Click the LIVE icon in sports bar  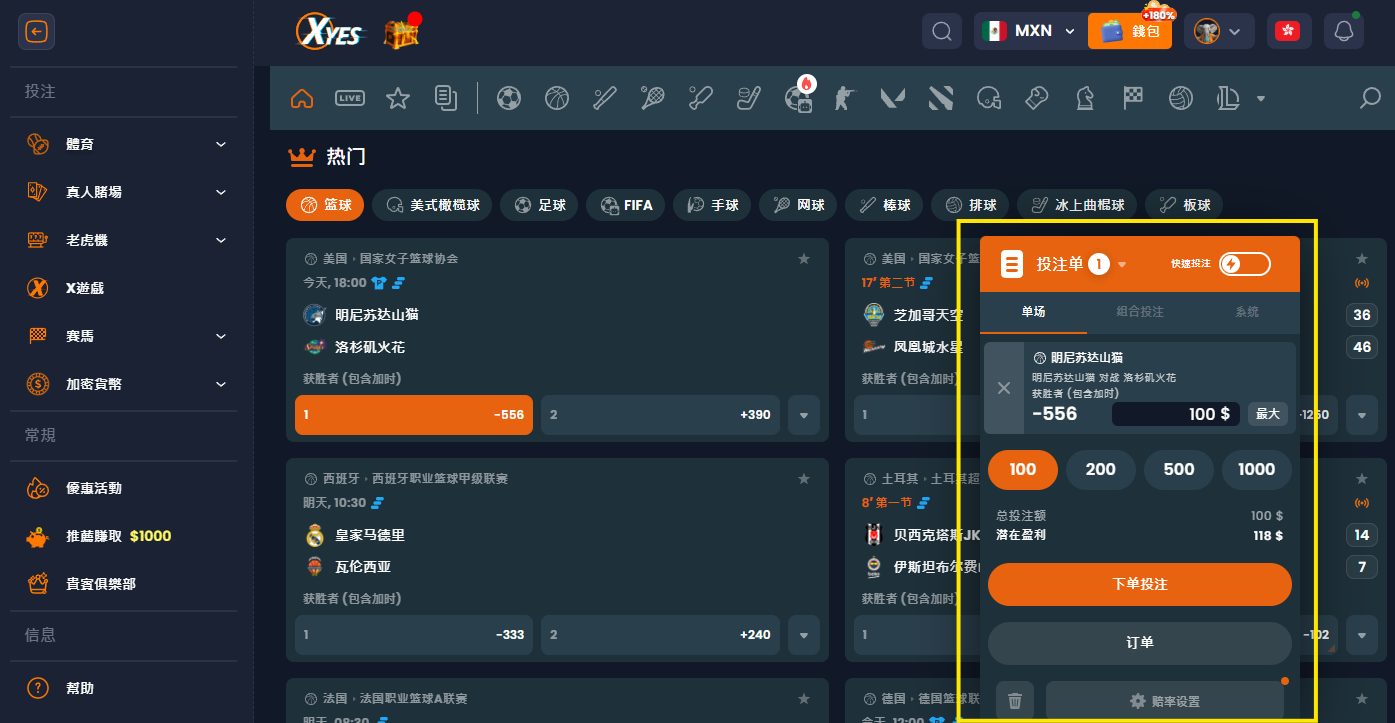350,98
